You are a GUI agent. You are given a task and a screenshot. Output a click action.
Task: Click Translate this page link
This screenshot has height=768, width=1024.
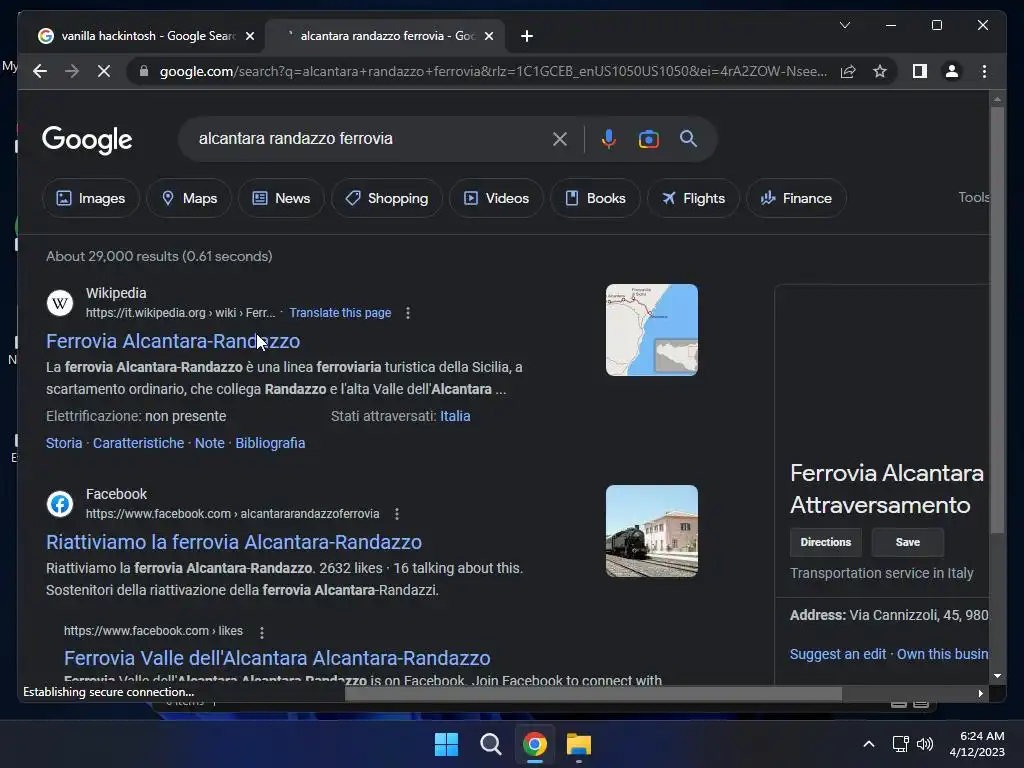[340, 313]
